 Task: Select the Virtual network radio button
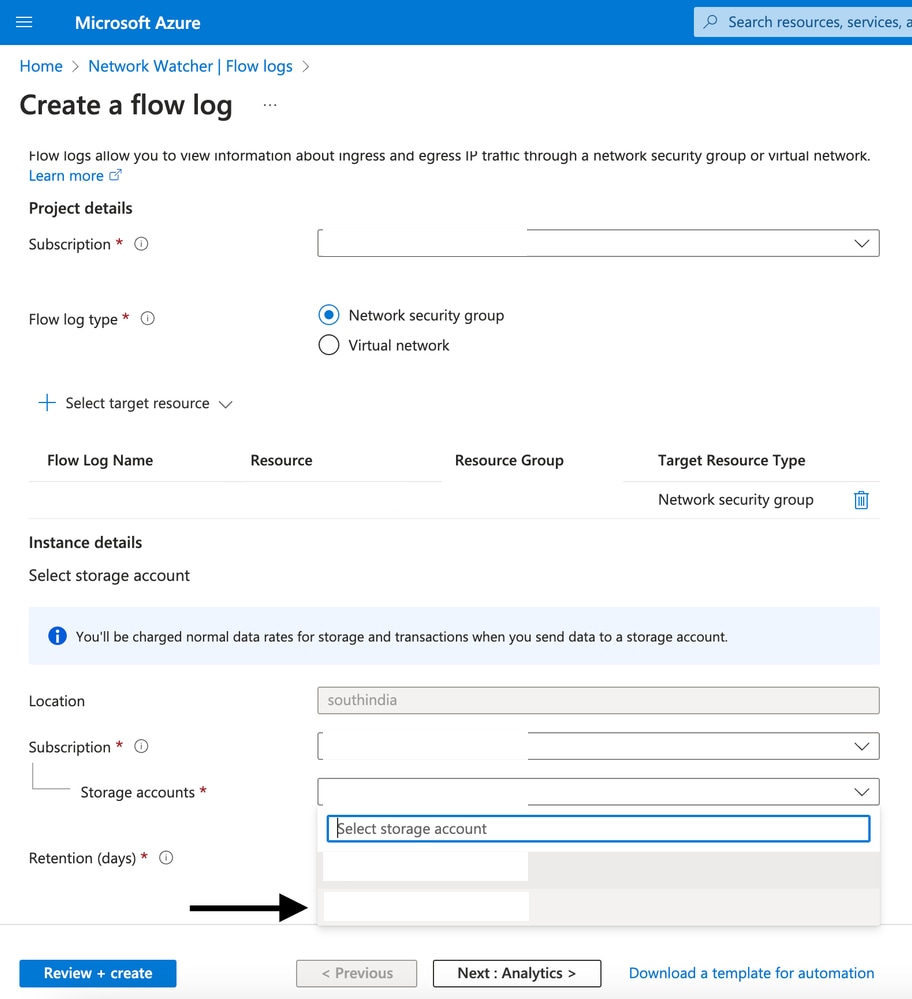pyautogui.click(x=329, y=345)
